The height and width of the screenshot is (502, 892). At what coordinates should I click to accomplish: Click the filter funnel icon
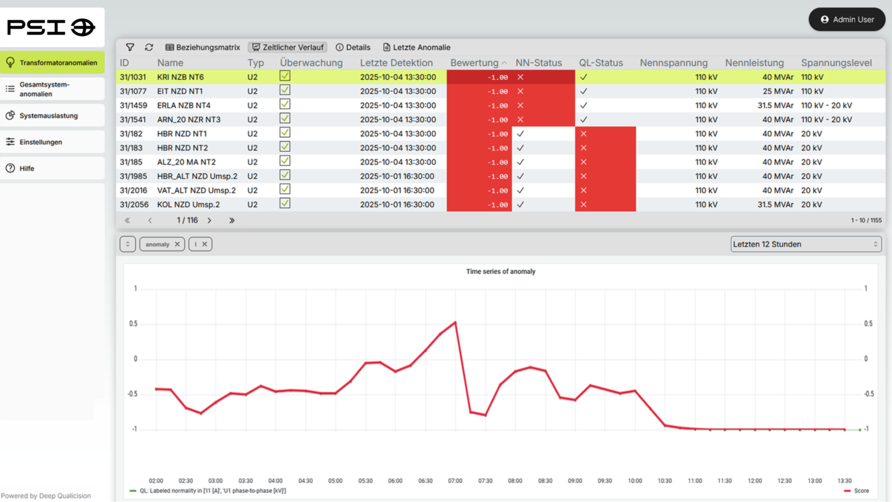[130, 47]
